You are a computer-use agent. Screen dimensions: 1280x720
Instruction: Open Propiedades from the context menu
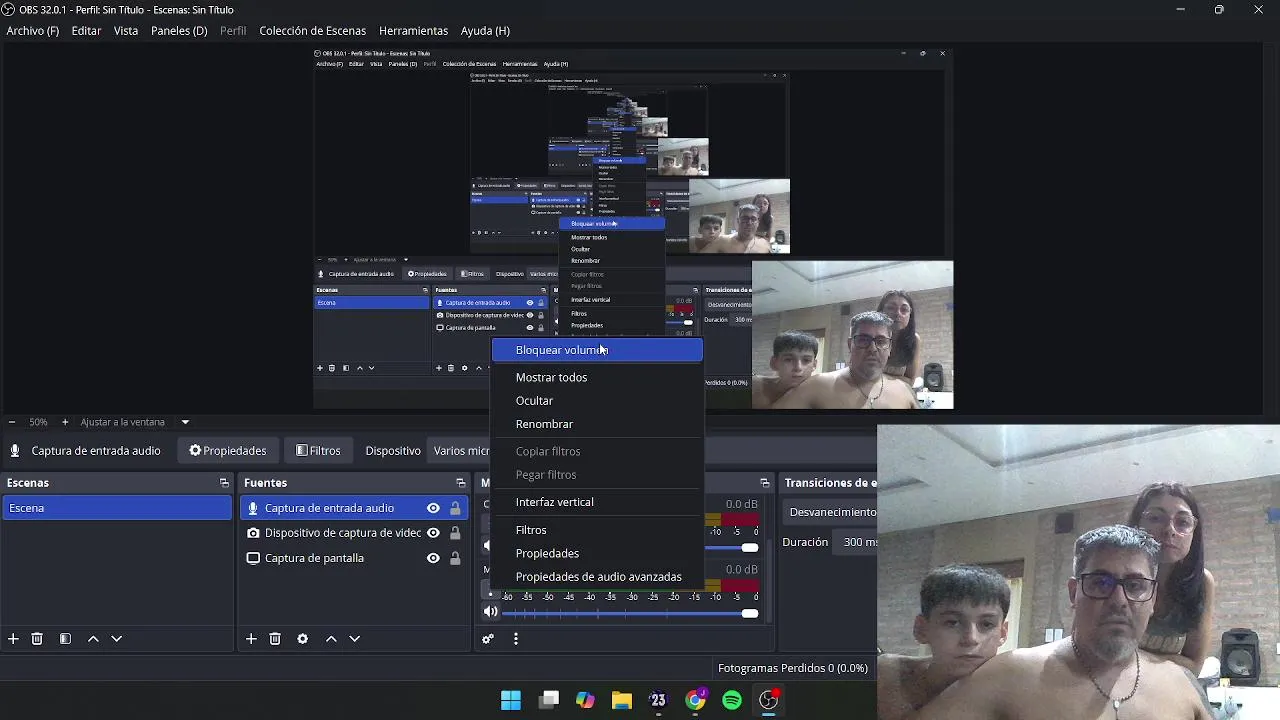(x=597, y=553)
